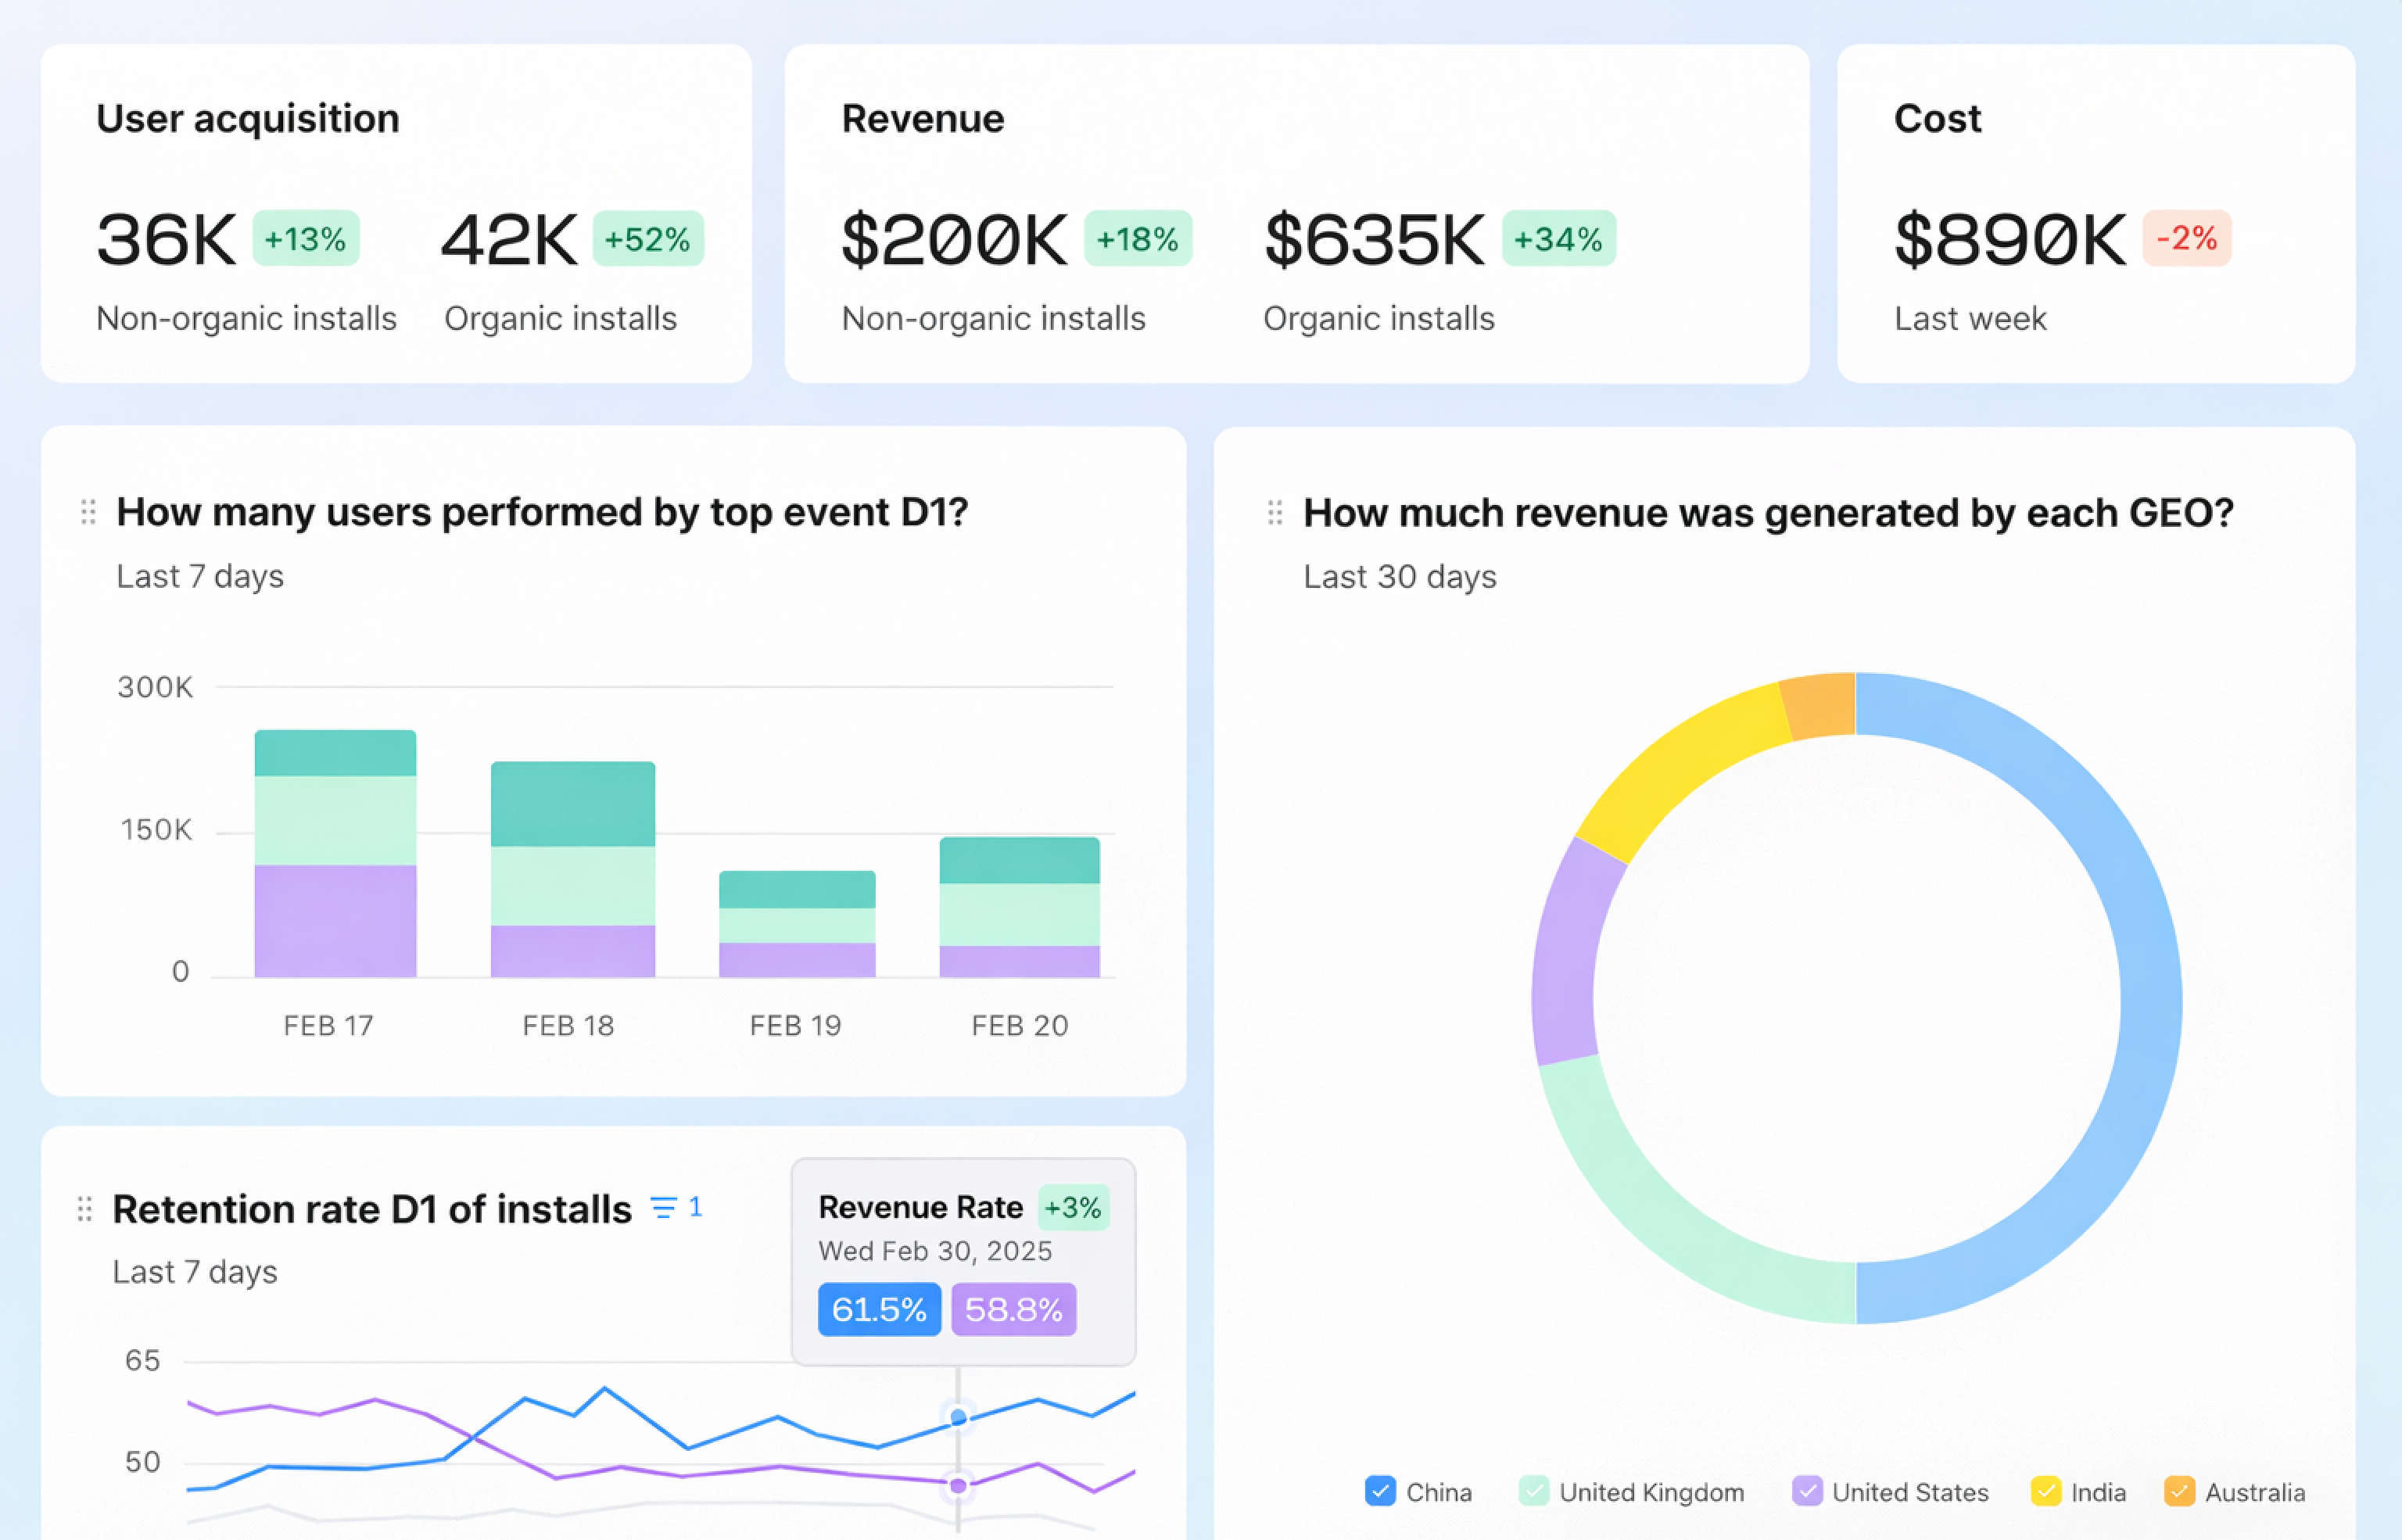Click the +13% non-organic installs badge
Viewport: 2402px width, 1540px height.
[x=305, y=239]
